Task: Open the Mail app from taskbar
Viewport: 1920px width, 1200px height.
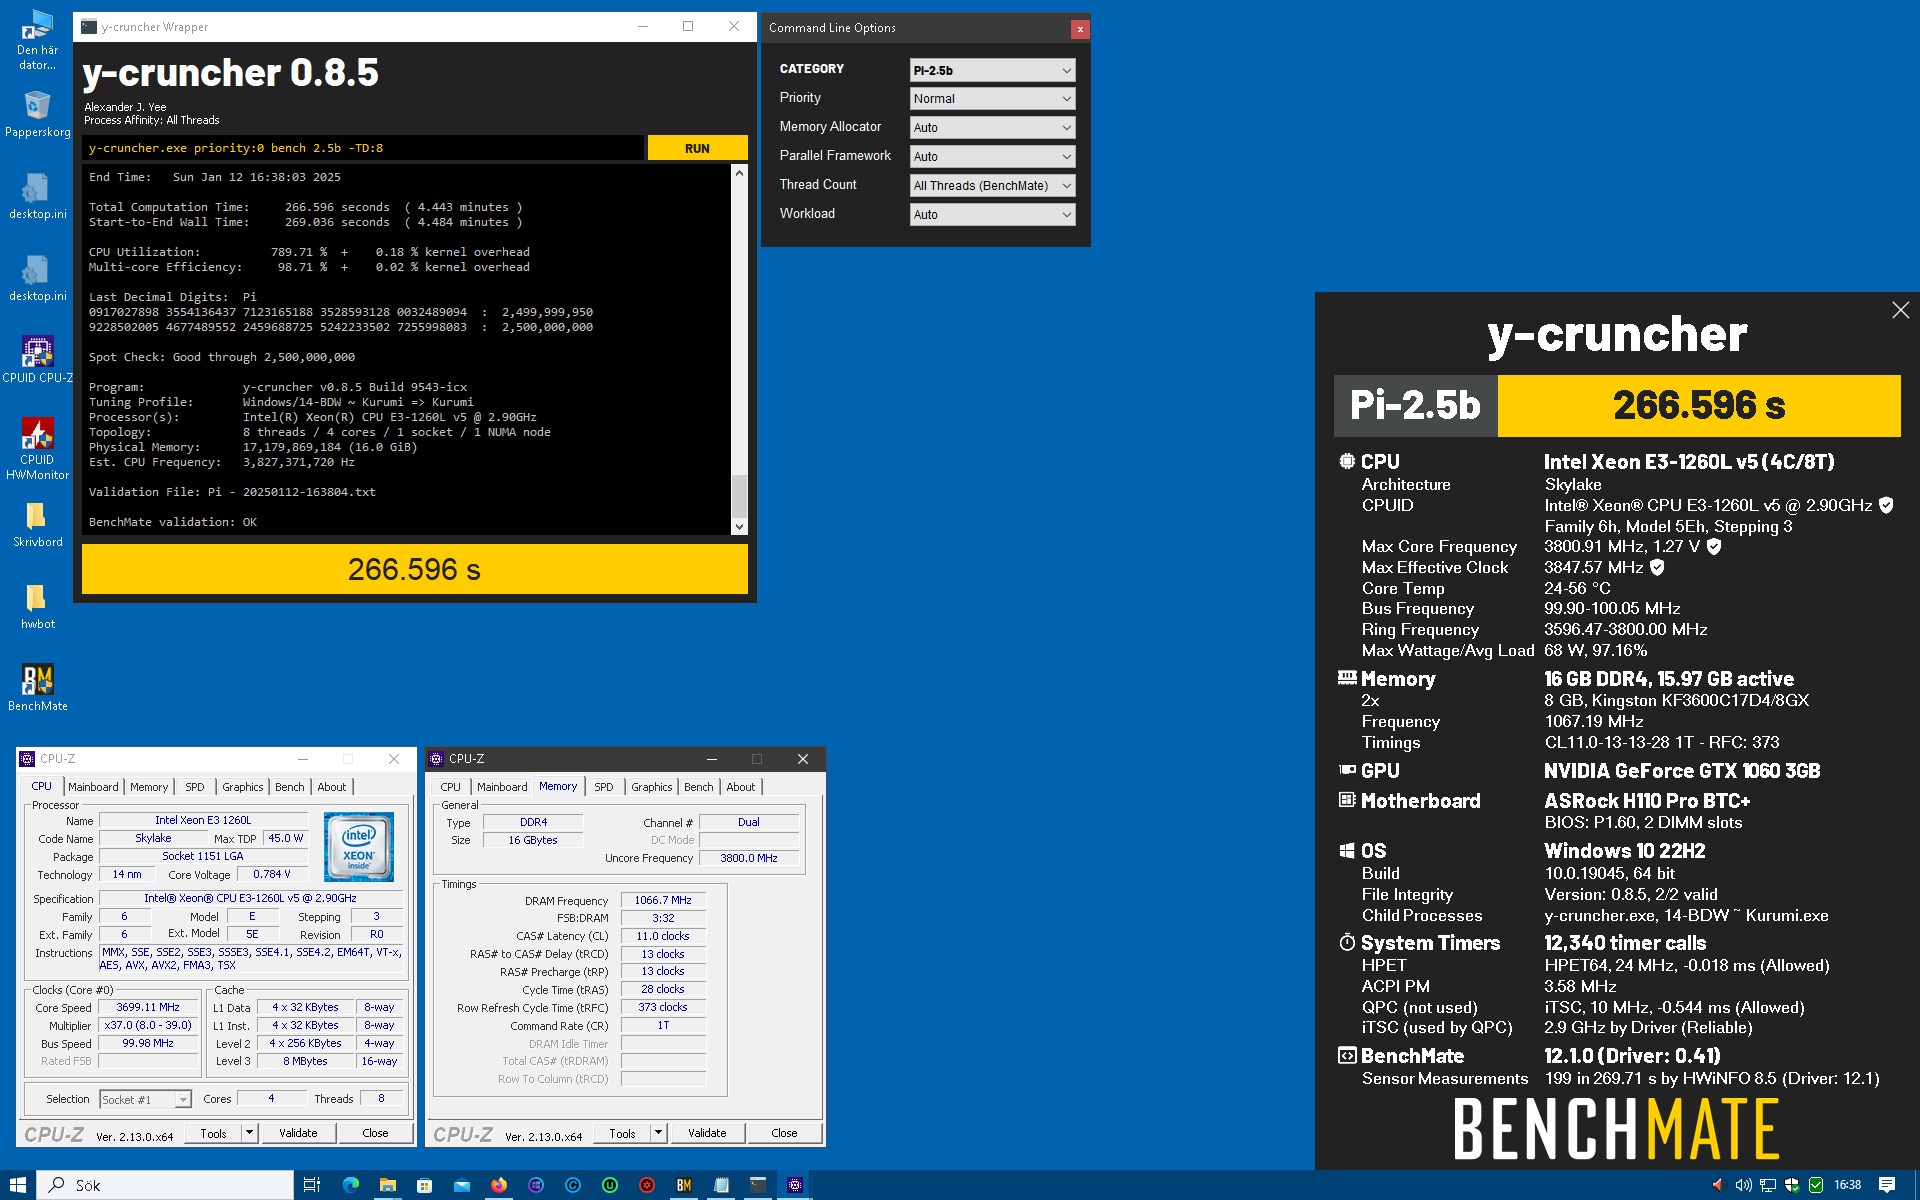Action: tap(461, 1185)
